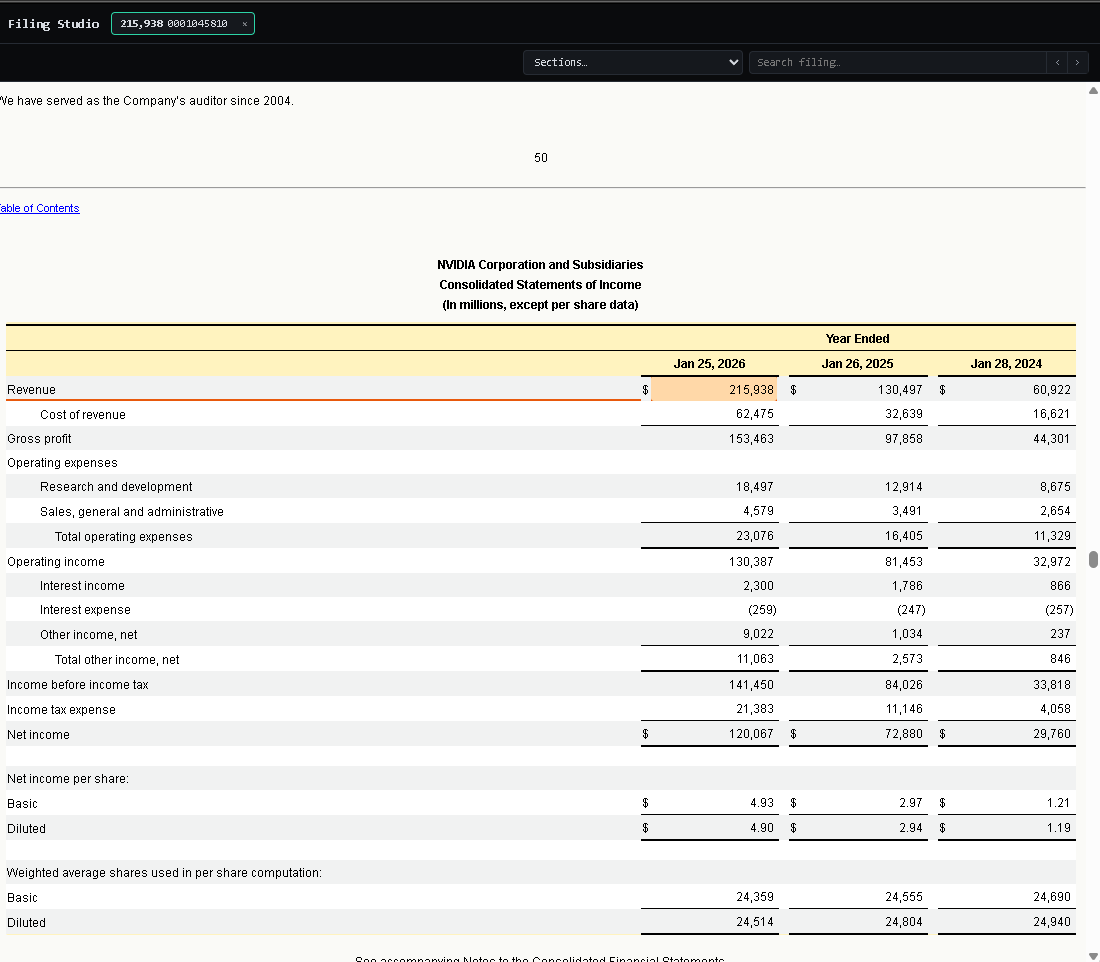Click Consolidated Statements of Income title
Viewport: 1100px width, 962px height.
tap(540, 285)
